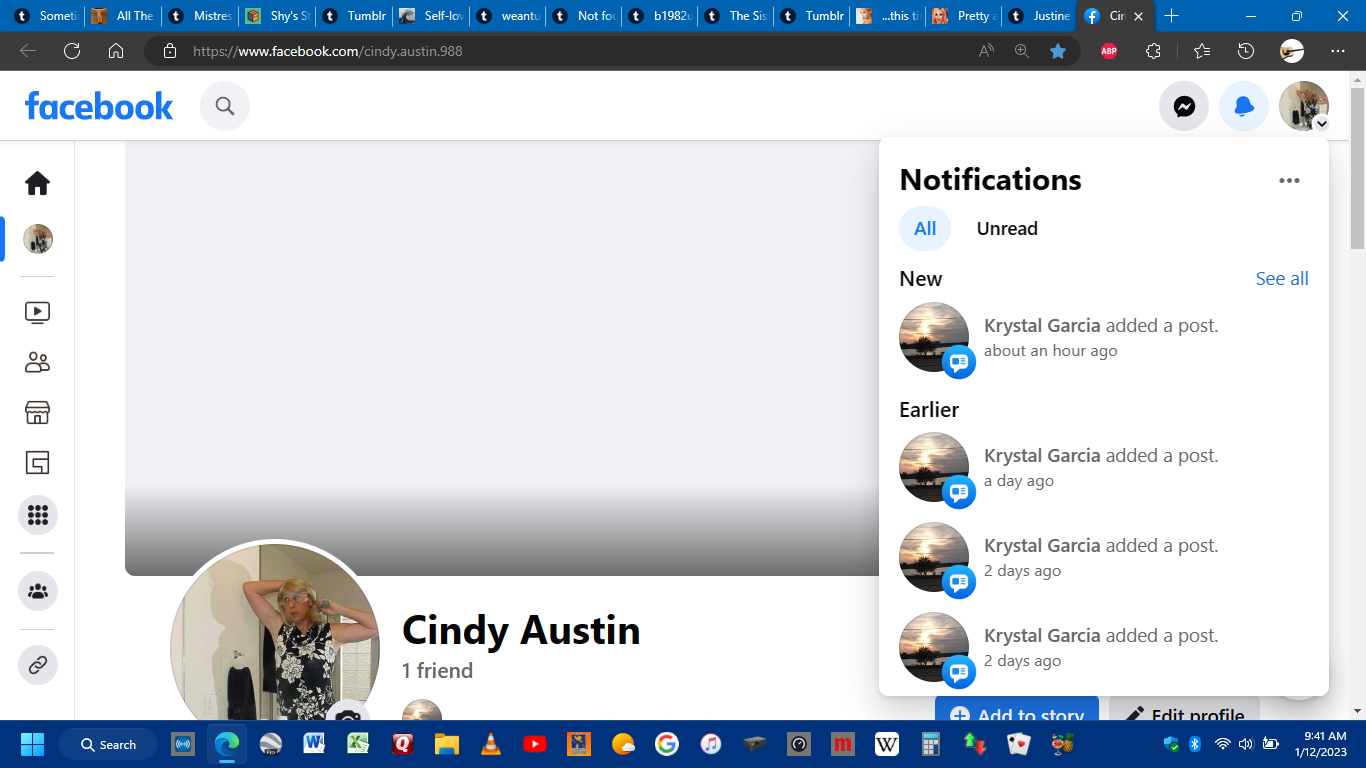
Task: Favorite this page with star icon
Action: click(1058, 51)
